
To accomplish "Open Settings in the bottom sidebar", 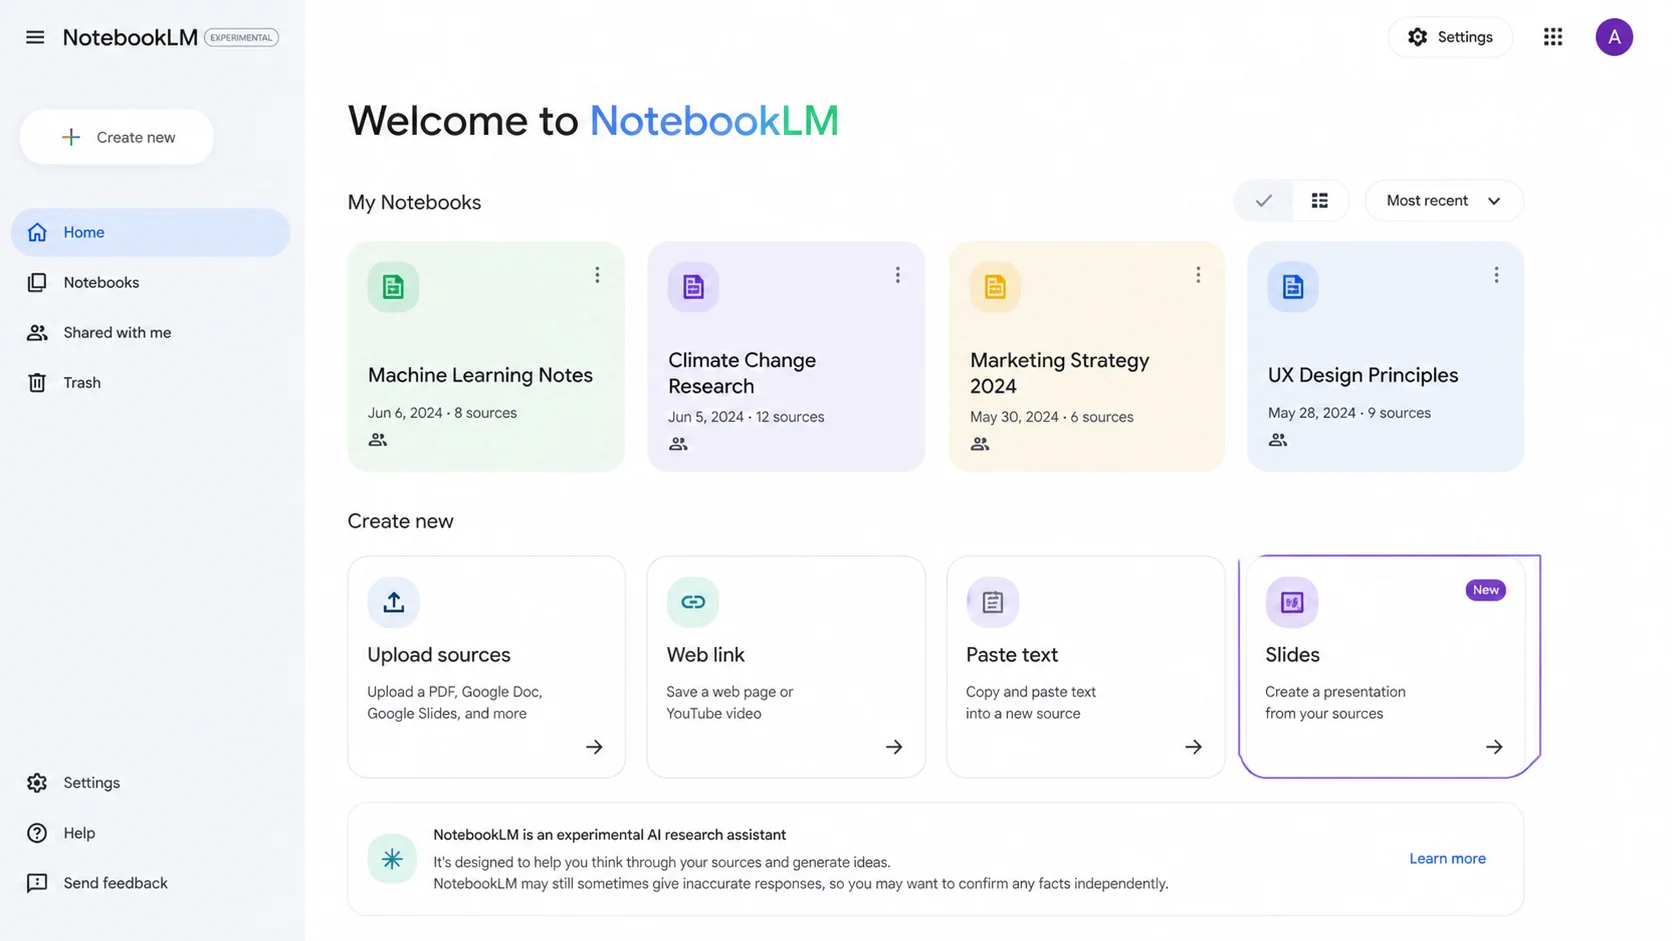I will (150, 783).
